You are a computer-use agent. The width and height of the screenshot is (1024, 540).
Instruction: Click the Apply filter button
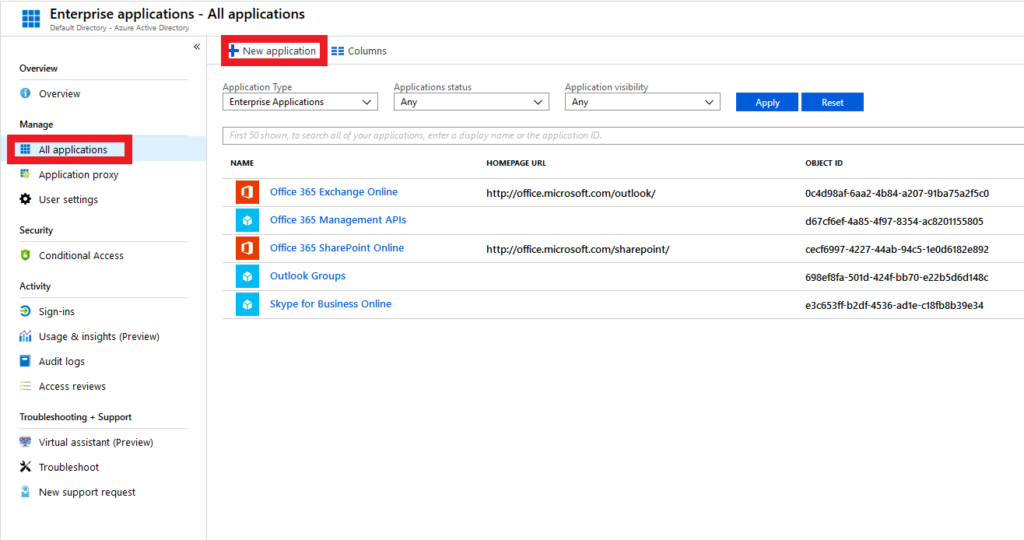[767, 103]
